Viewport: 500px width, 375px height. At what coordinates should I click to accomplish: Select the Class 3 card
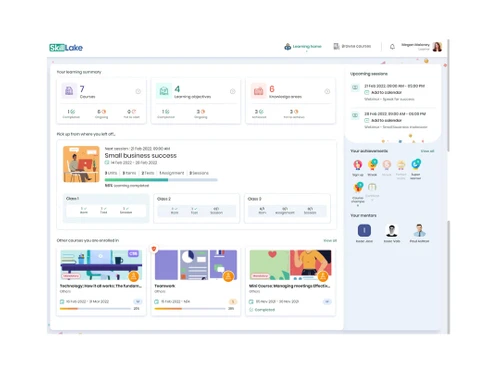pos(287,208)
